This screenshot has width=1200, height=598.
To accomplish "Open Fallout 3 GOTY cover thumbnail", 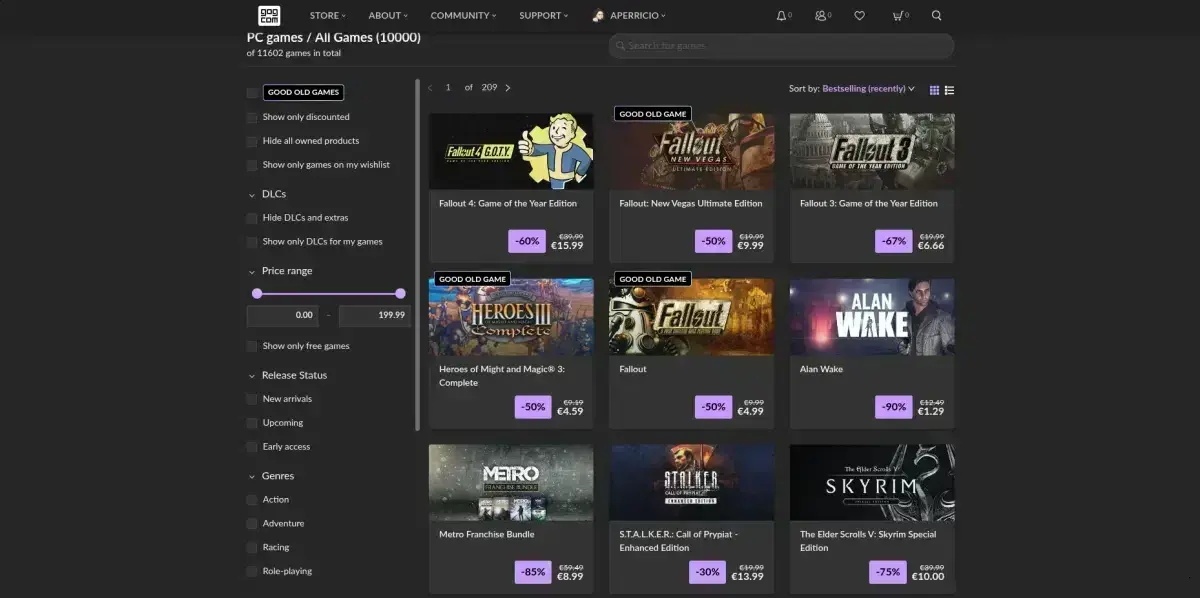I will click(872, 151).
